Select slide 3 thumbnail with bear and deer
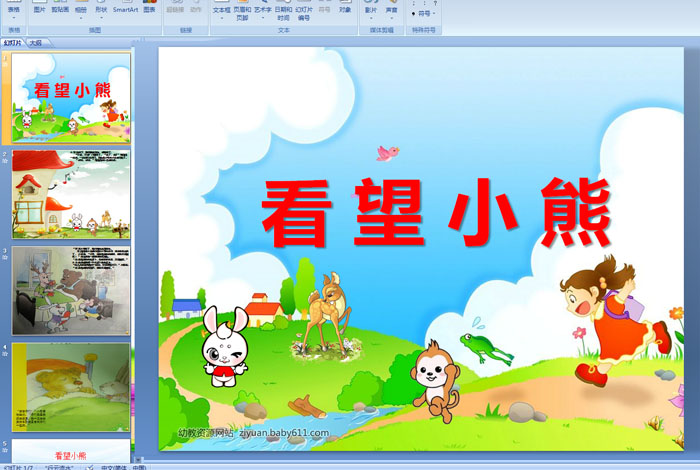This screenshot has height=470, width=700. [x=71, y=291]
